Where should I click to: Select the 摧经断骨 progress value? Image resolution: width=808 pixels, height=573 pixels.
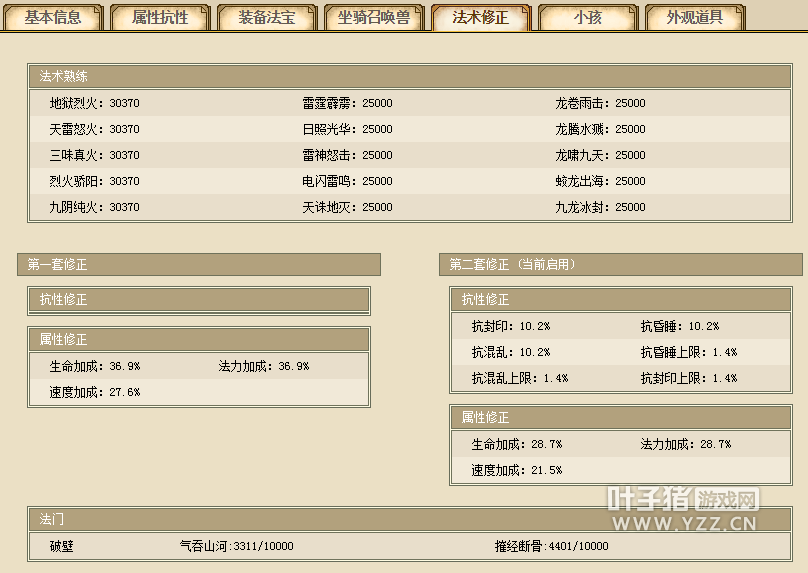click(551, 546)
